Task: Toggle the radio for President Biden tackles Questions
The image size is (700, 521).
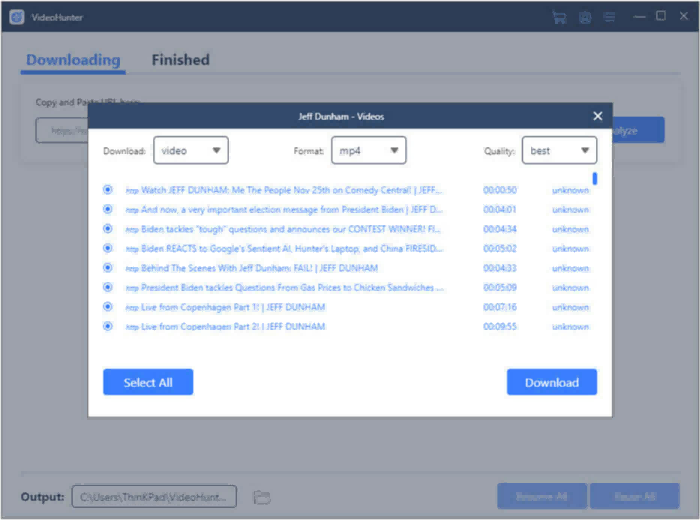Action: tap(108, 287)
